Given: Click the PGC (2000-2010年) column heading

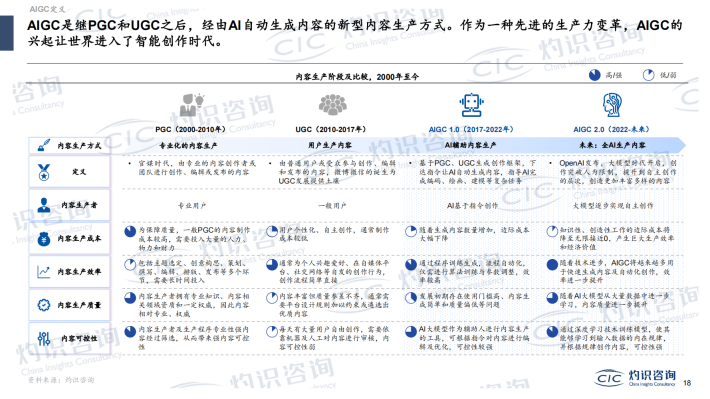Looking at the screenshot, I should pos(190,130).
